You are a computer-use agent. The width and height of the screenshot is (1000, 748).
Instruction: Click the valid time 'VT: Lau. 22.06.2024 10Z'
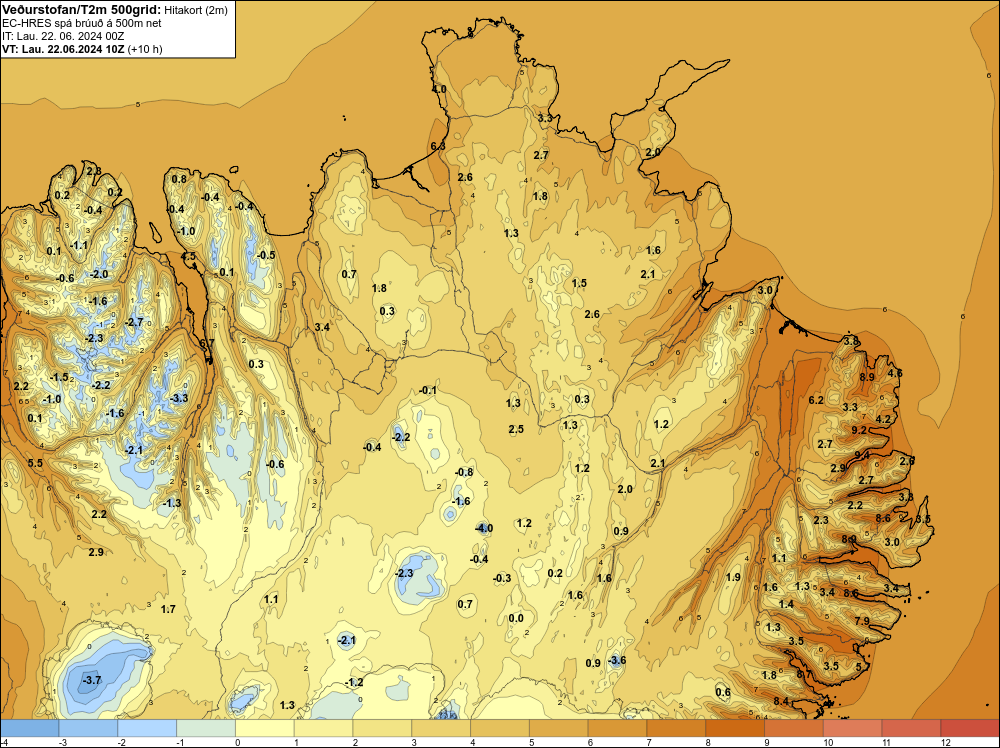[x=64, y=49]
